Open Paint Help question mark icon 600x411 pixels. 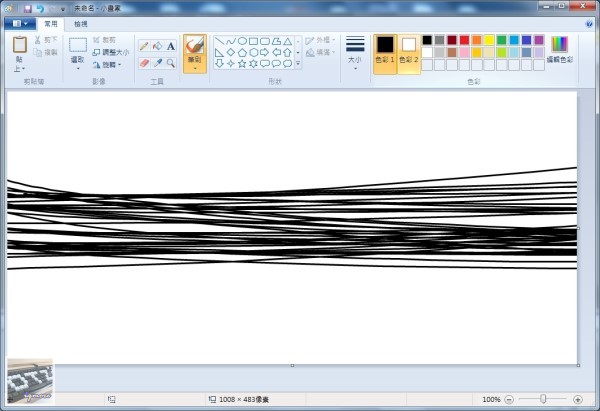pyautogui.click(x=589, y=24)
